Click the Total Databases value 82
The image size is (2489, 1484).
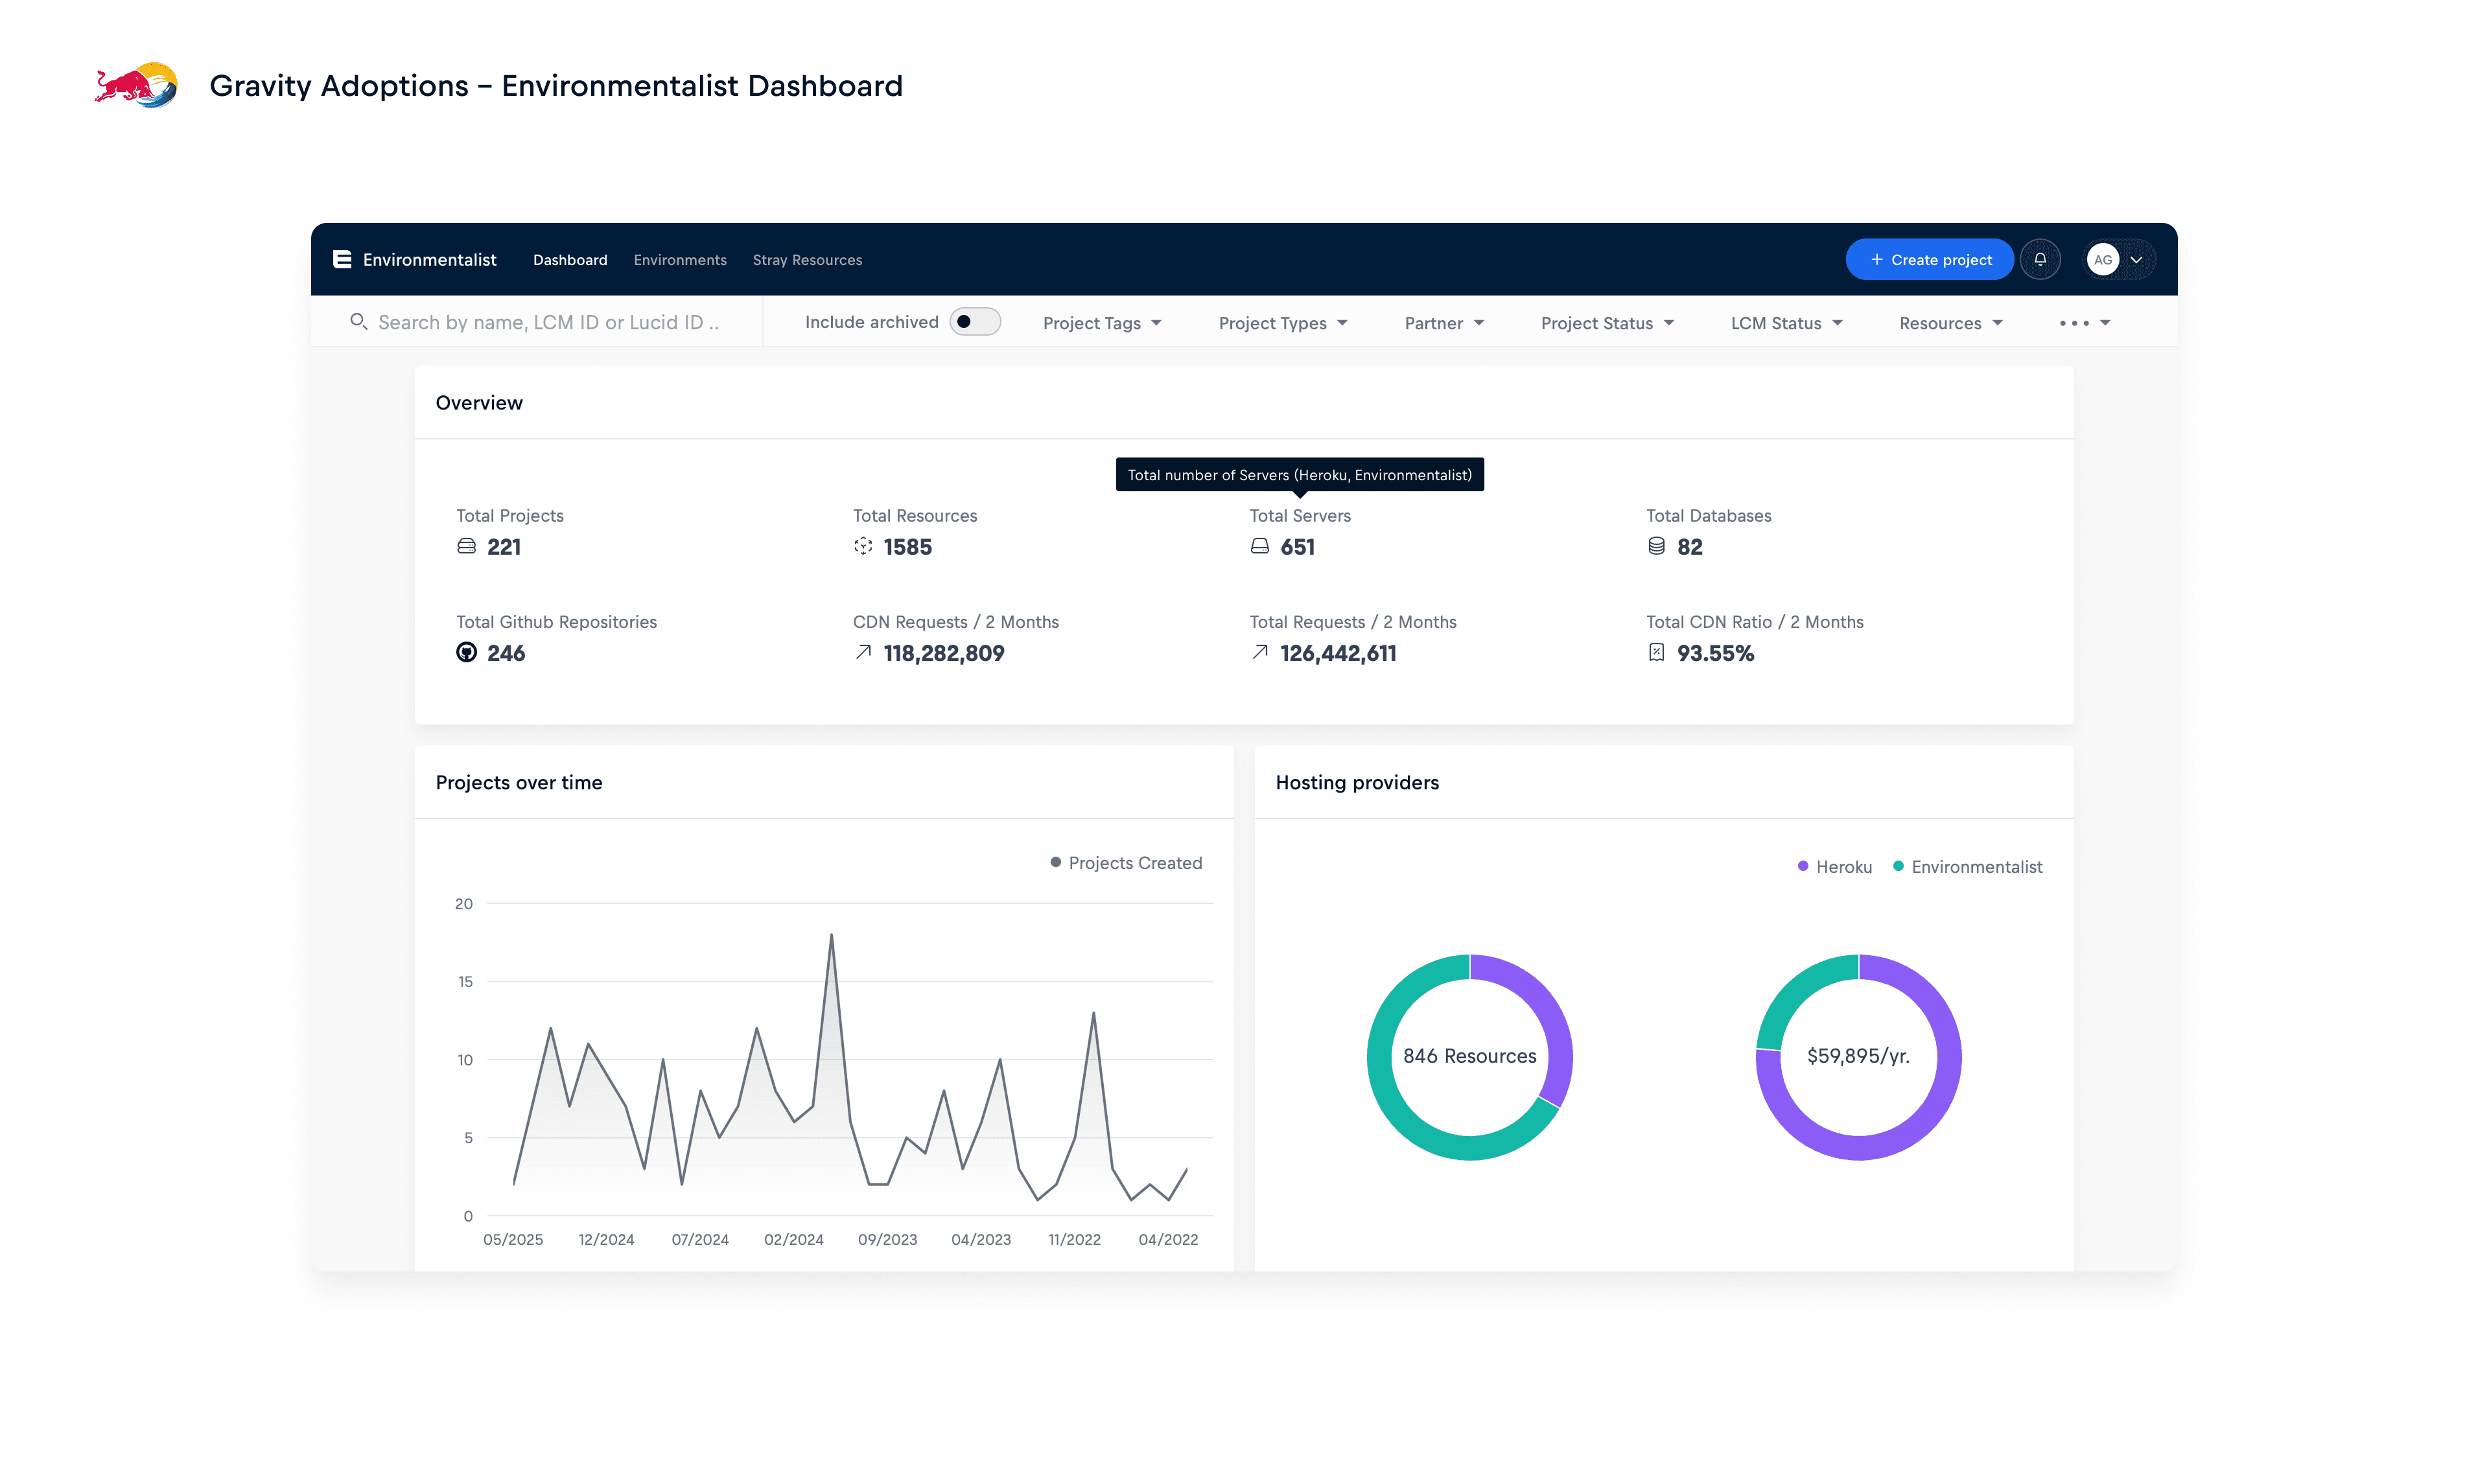[1689, 546]
